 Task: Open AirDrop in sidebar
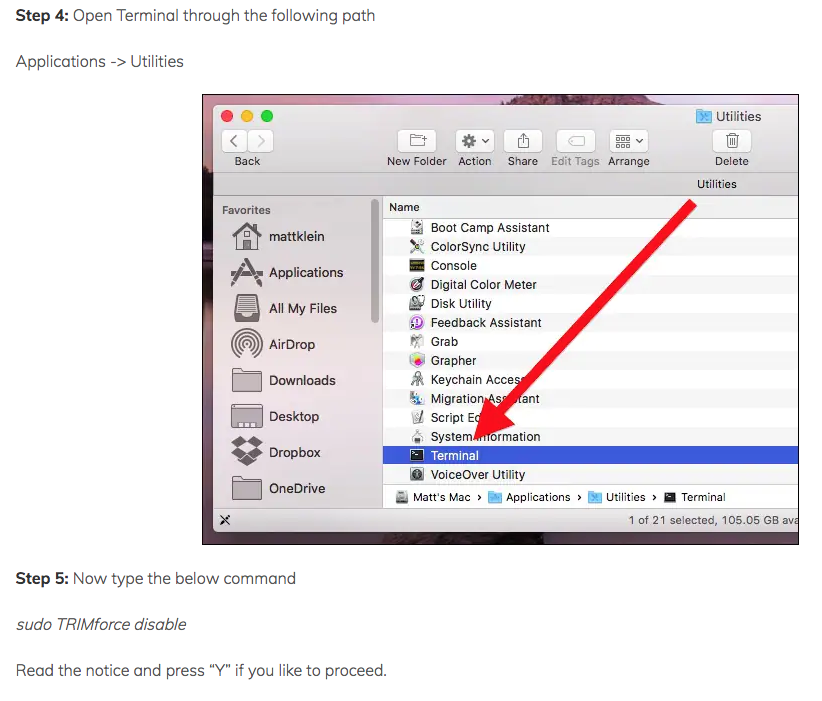pos(274,344)
